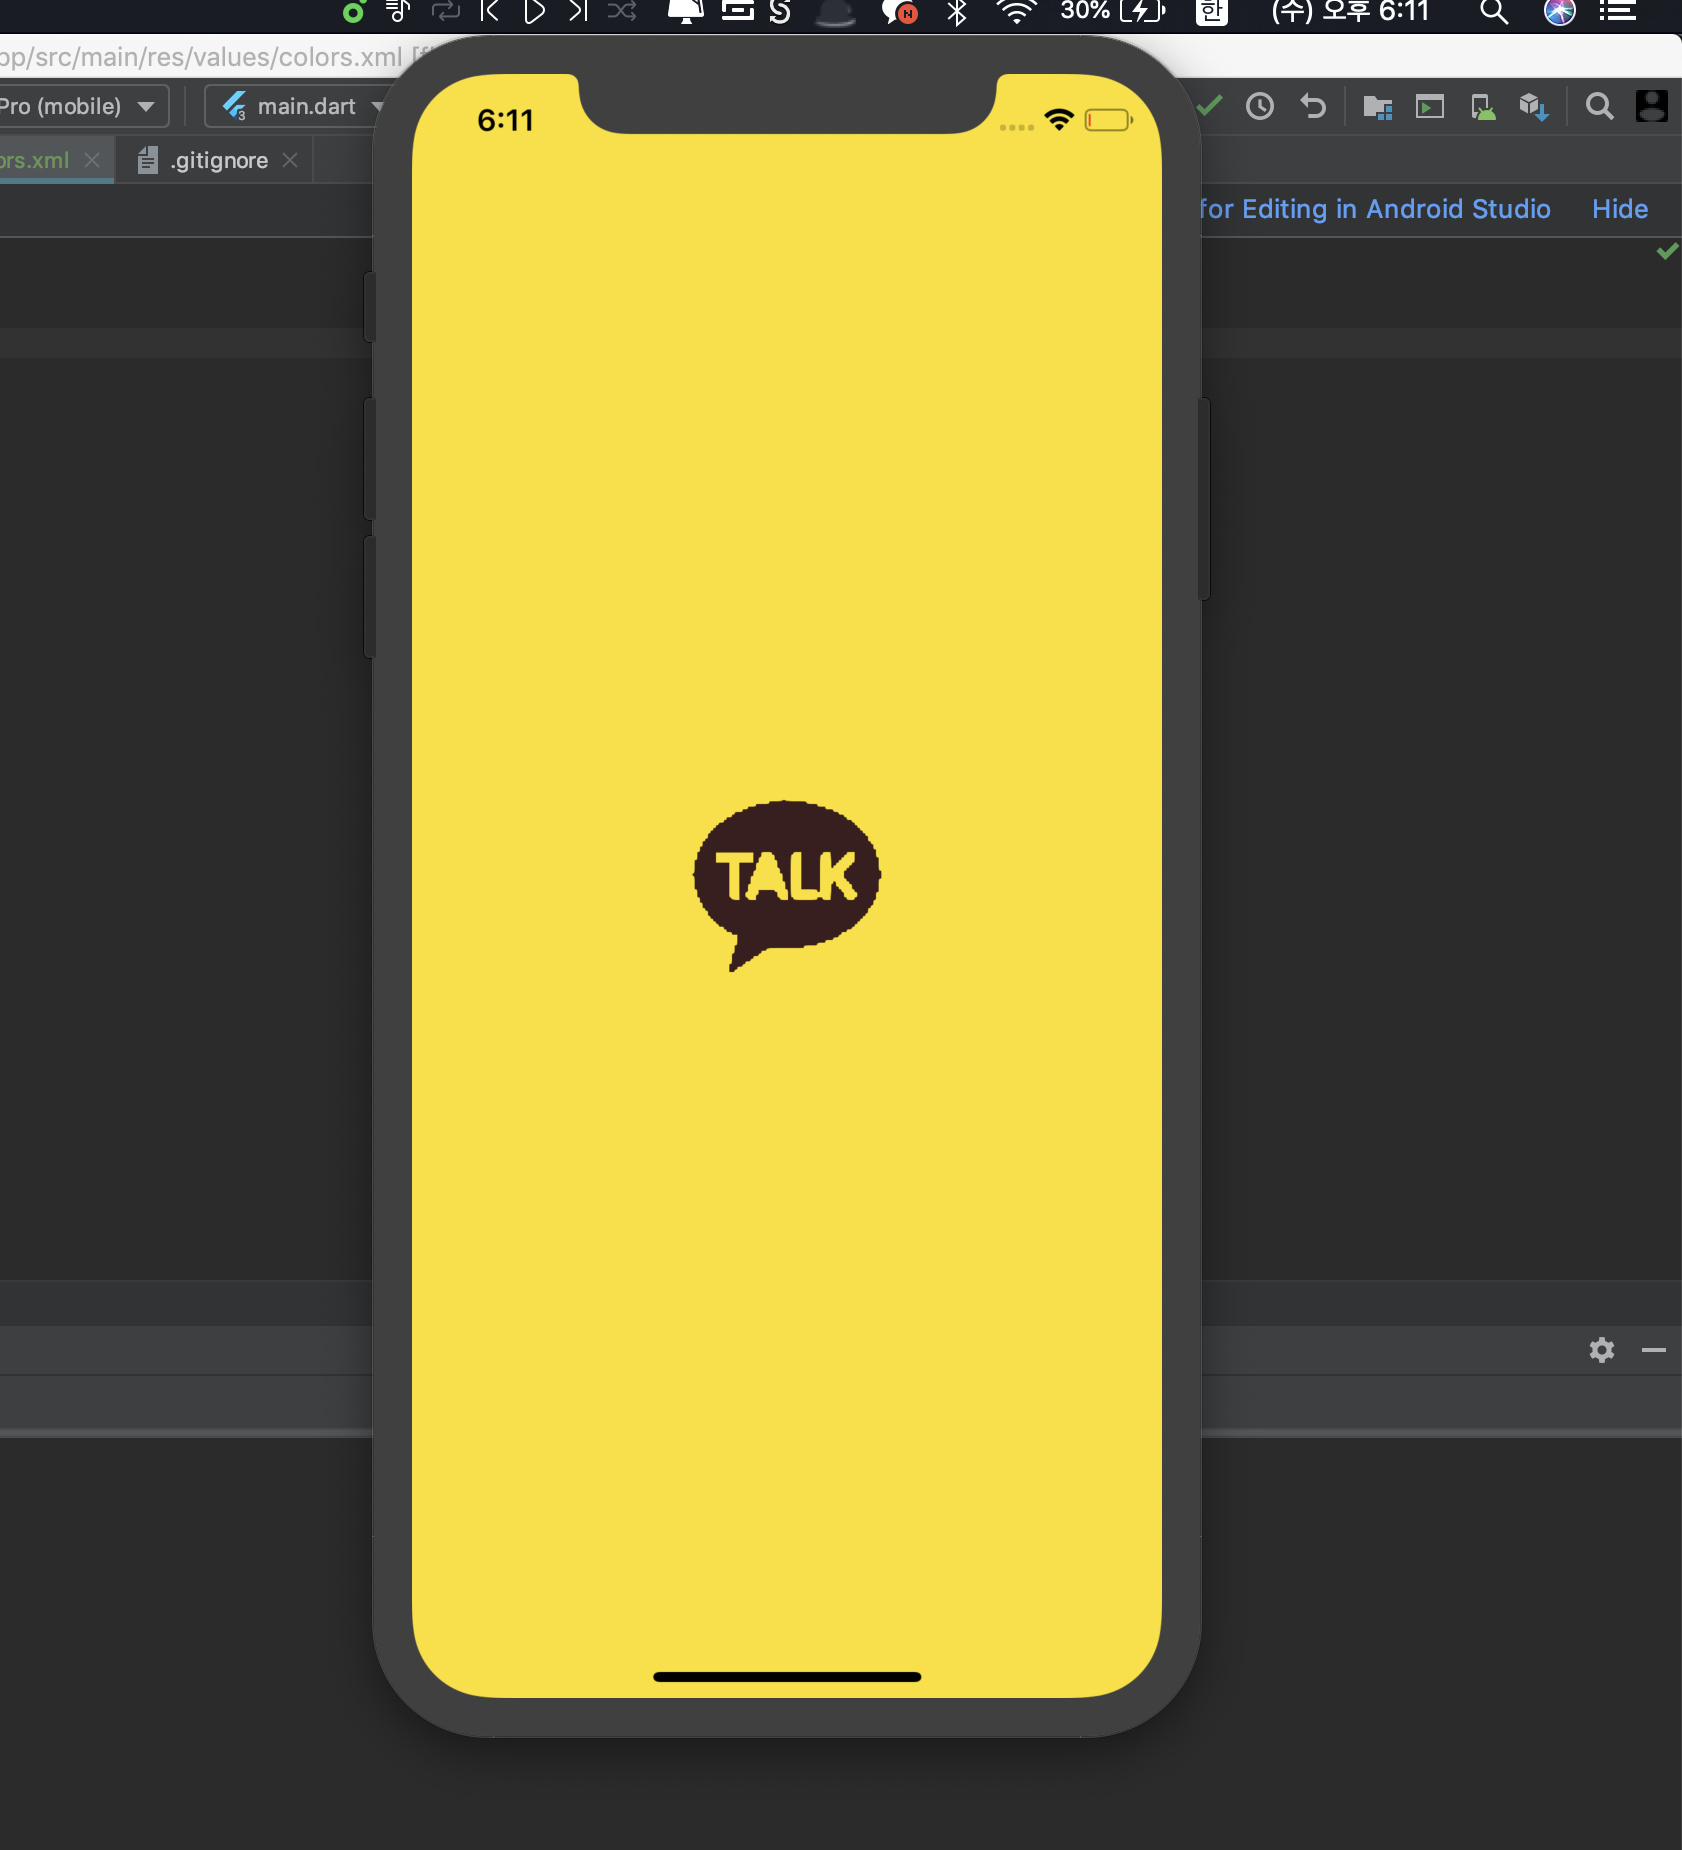Viewport: 1682px width, 1850px height.
Task: Close the colors.xml tab
Action: click(x=92, y=160)
